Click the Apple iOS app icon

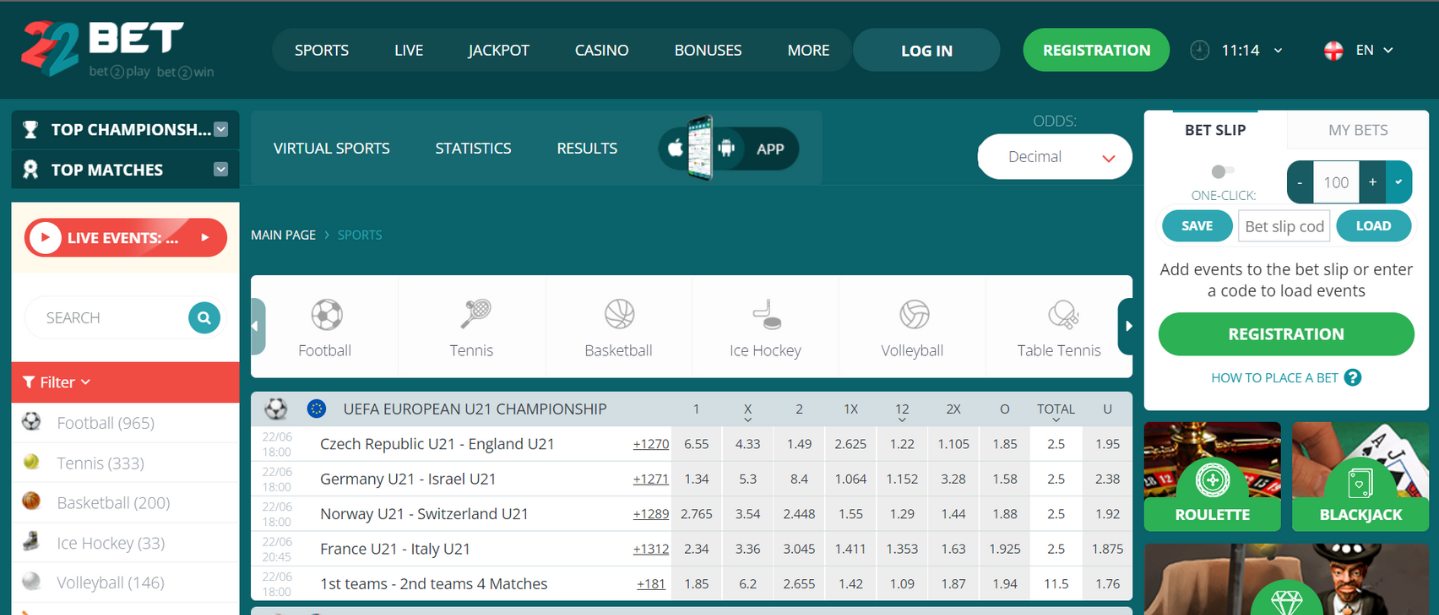coord(676,148)
